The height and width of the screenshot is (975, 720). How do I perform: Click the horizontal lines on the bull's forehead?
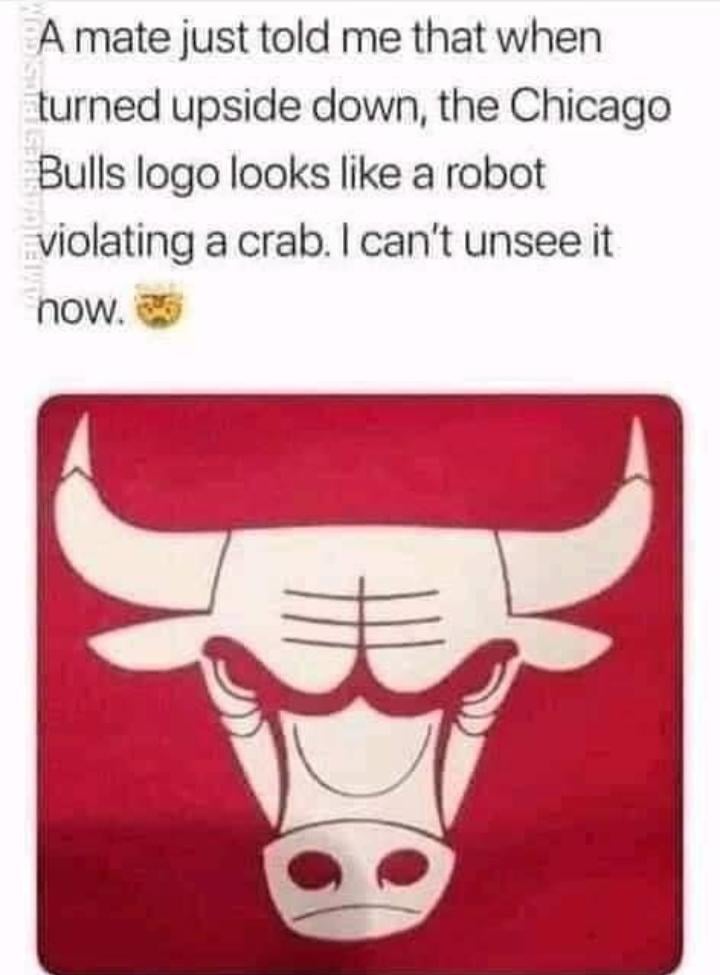point(366,619)
